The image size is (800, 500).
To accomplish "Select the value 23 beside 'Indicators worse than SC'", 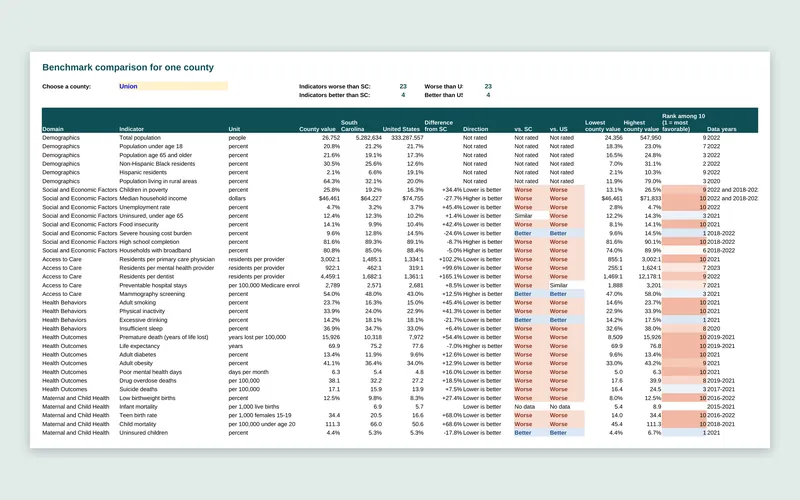I will tap(403, 86).
